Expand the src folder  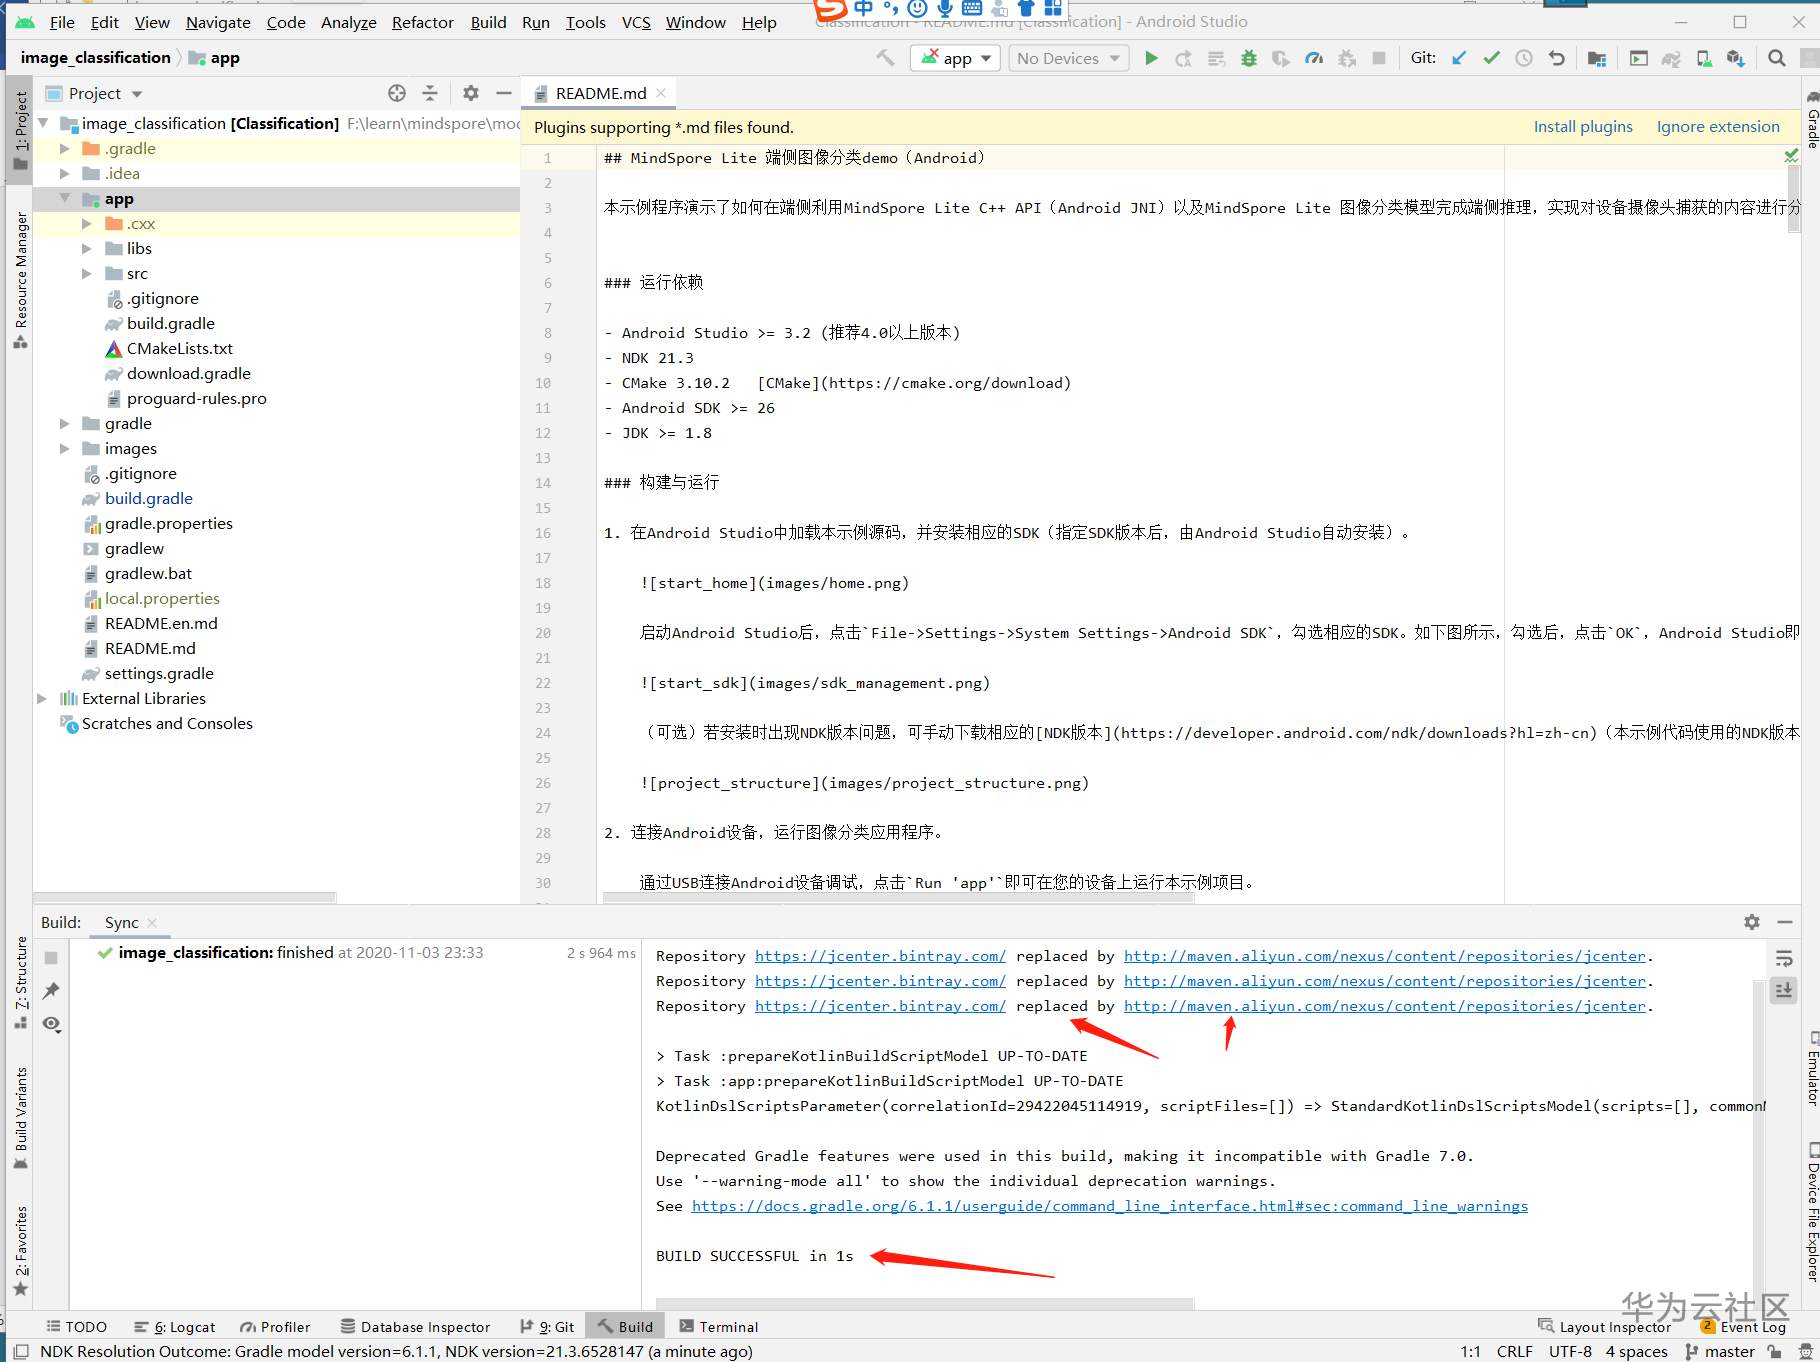click(x=87, y=273)
